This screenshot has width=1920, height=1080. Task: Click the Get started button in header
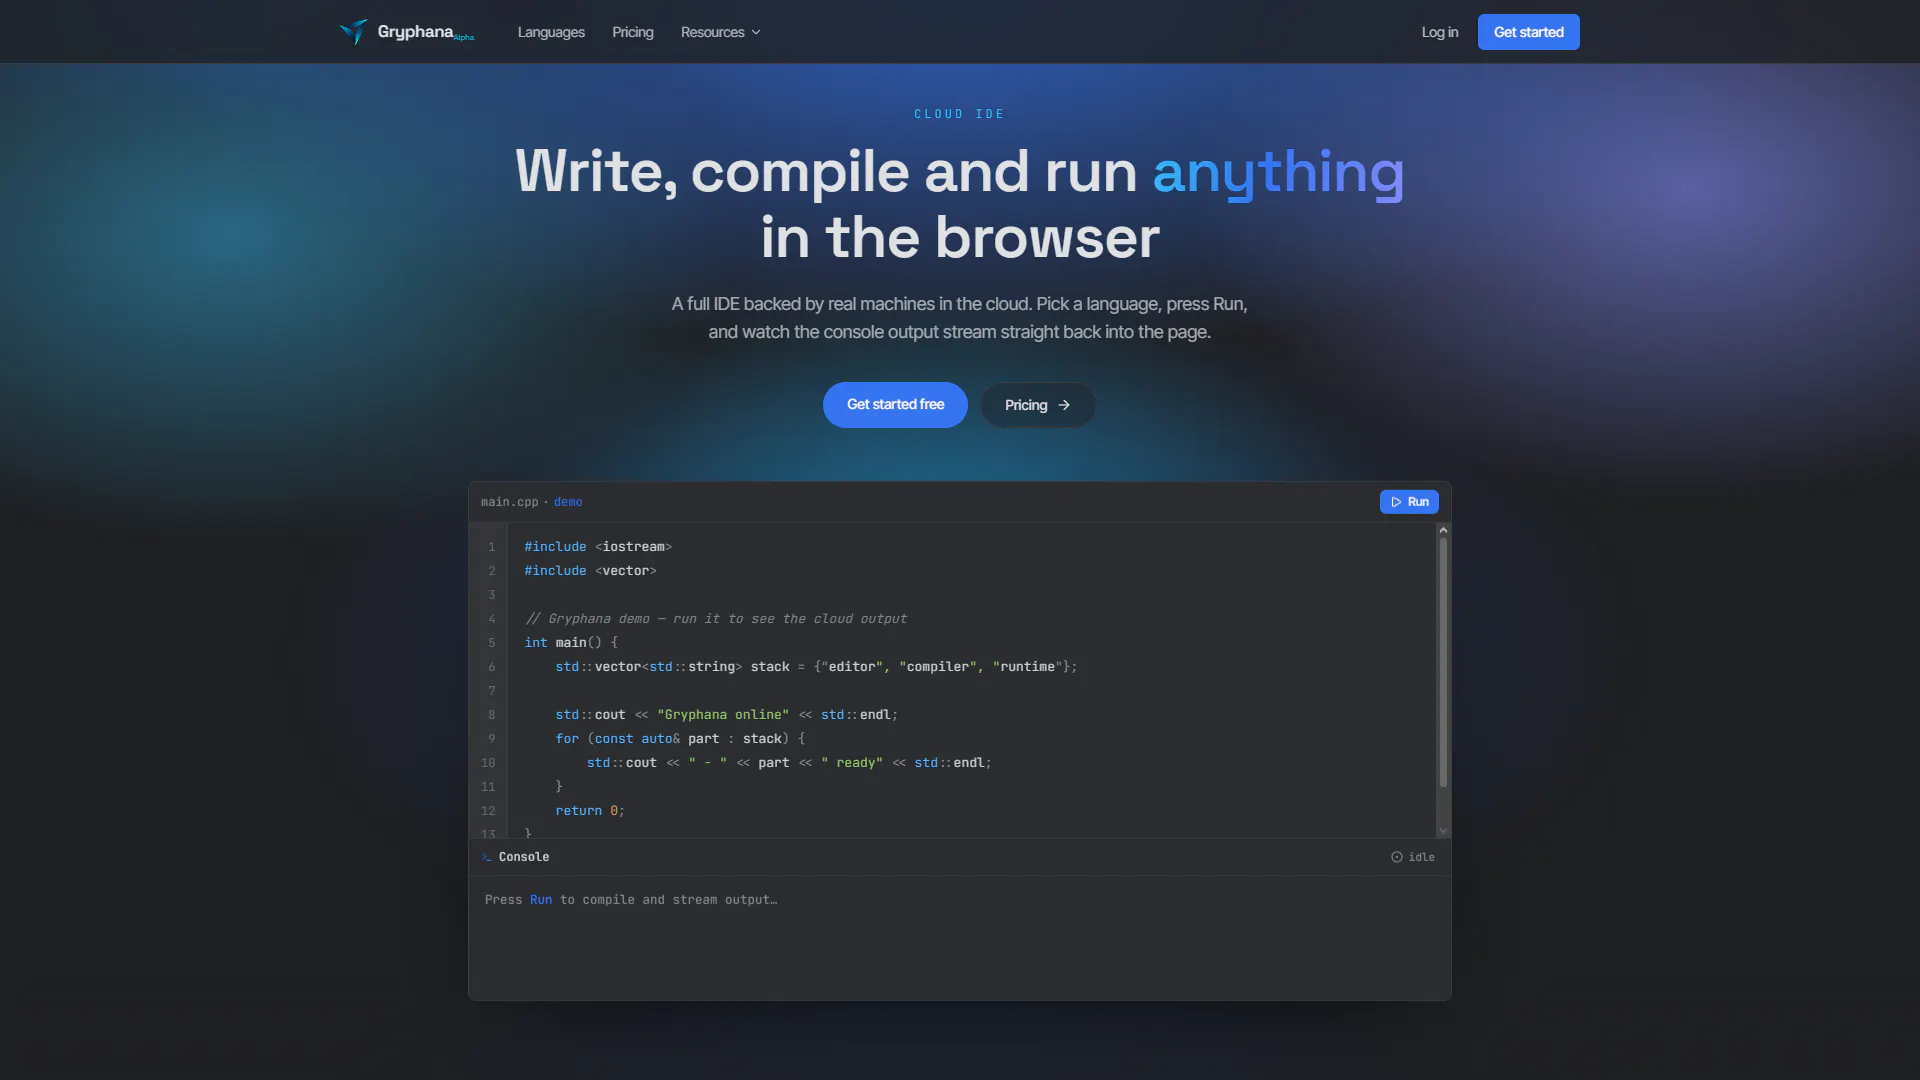pyautogui.click(x=1528, y=32)
